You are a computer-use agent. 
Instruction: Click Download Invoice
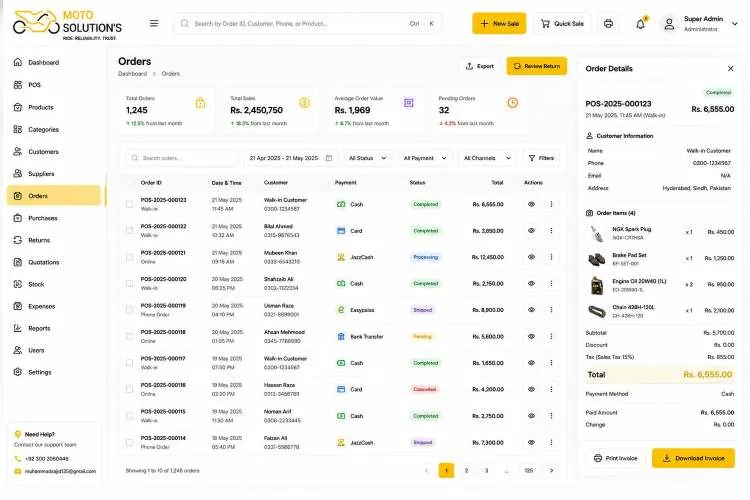coord(693,458)
